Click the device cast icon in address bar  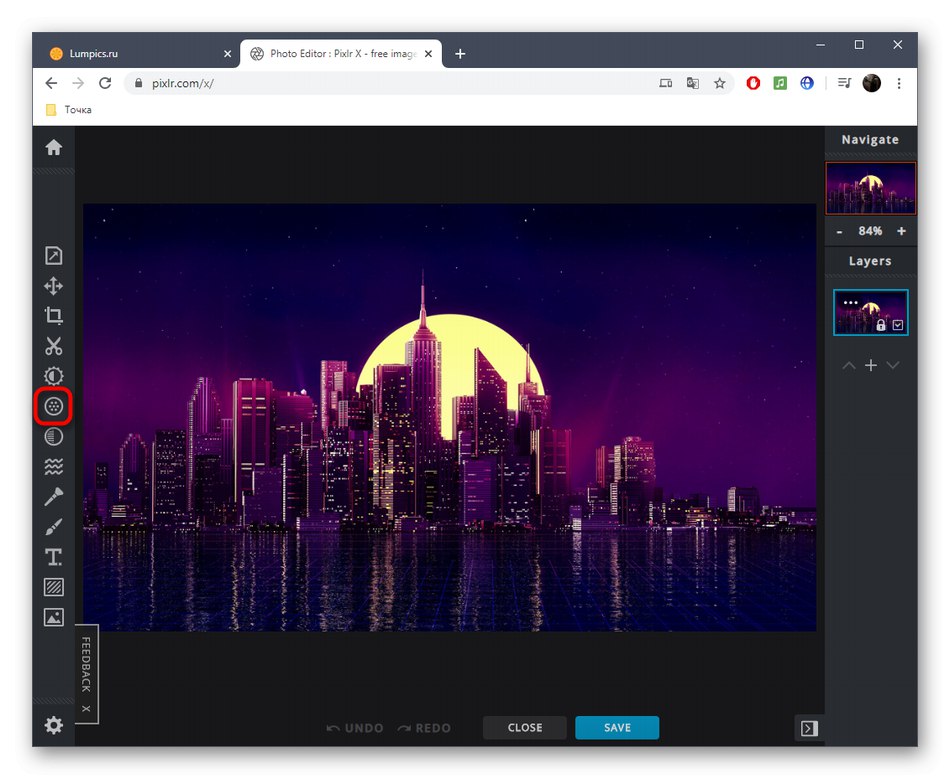coord(665,83)
